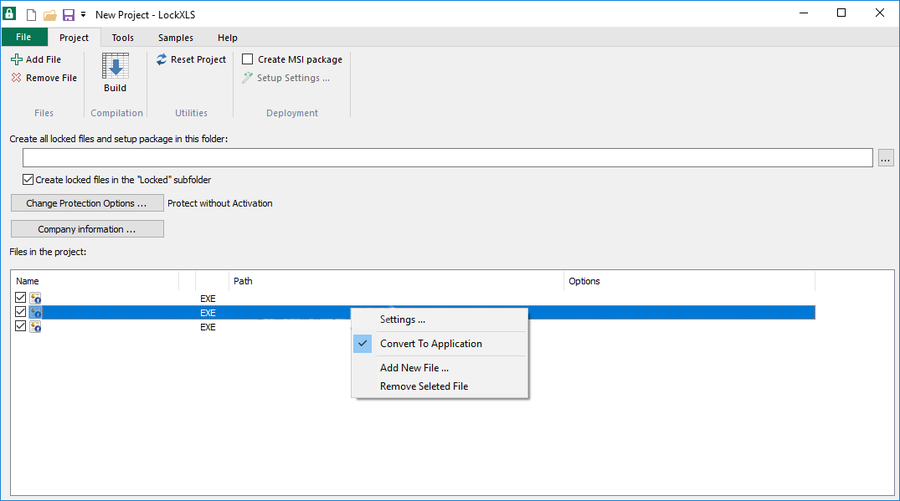Click the Build icon in Compilation group
Viewport: 900px width, 501px height.
pyautogui.click(x=115, y=68)
